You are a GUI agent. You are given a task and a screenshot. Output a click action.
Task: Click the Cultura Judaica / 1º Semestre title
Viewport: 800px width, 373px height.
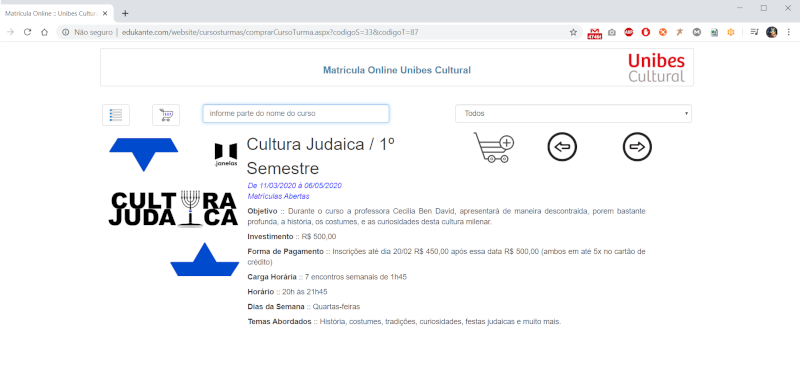click(320, 156)
